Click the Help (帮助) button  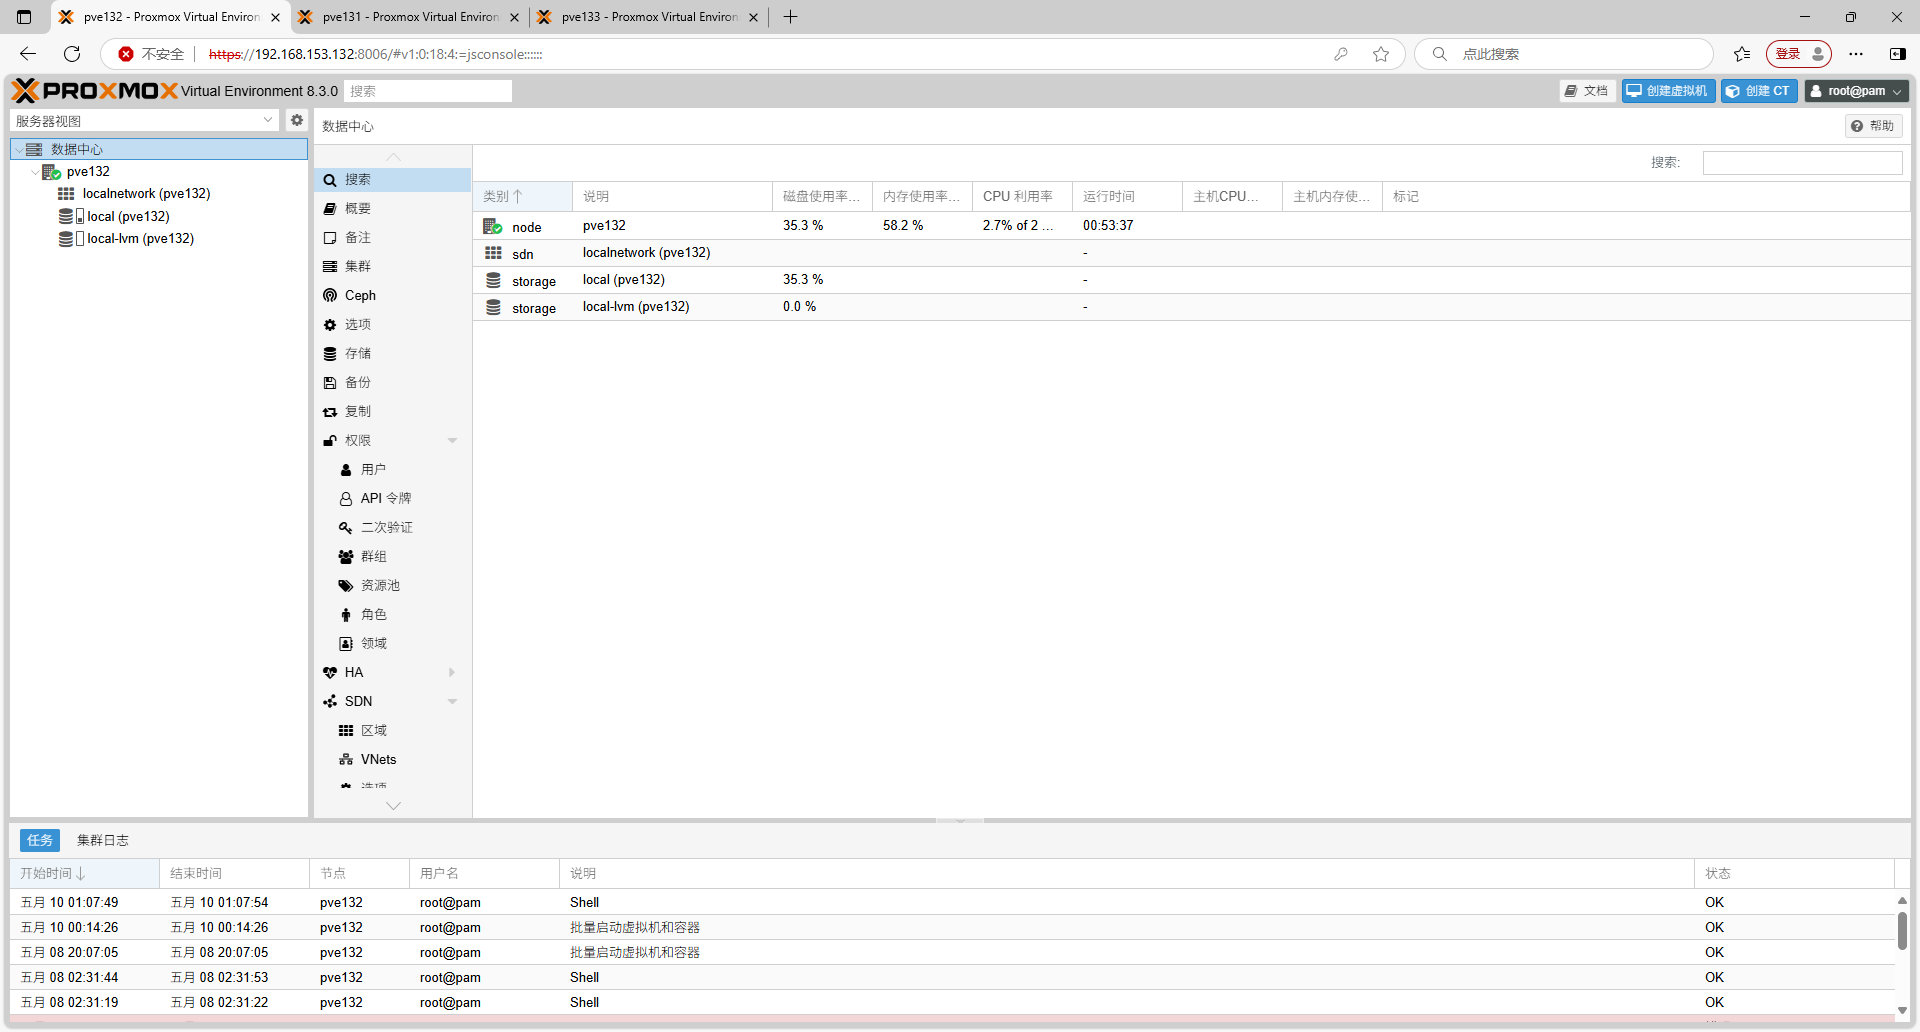pos(1873,126)
